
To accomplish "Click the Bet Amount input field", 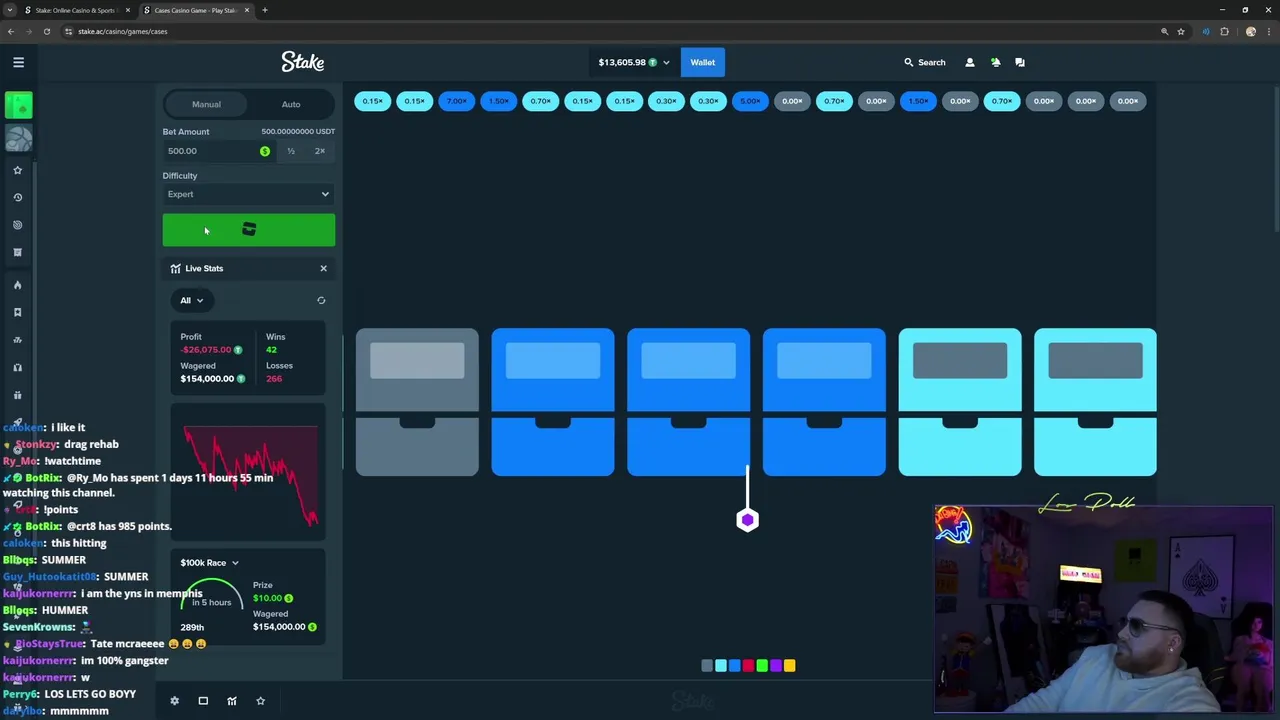I will click(x=211, y=151).
